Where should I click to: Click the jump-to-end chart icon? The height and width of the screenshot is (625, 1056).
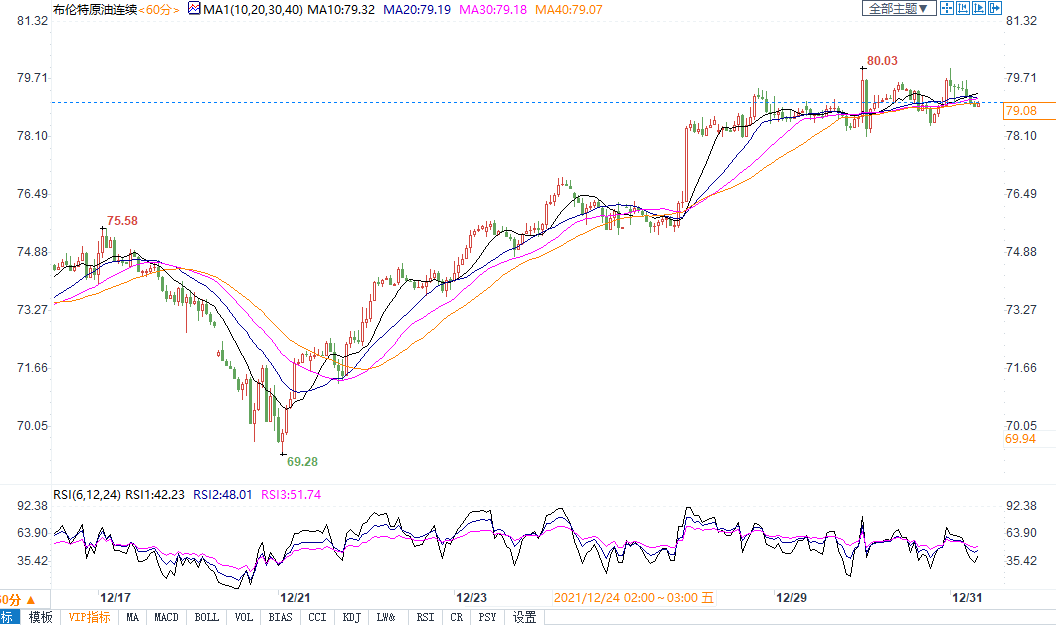coord(979,8)
